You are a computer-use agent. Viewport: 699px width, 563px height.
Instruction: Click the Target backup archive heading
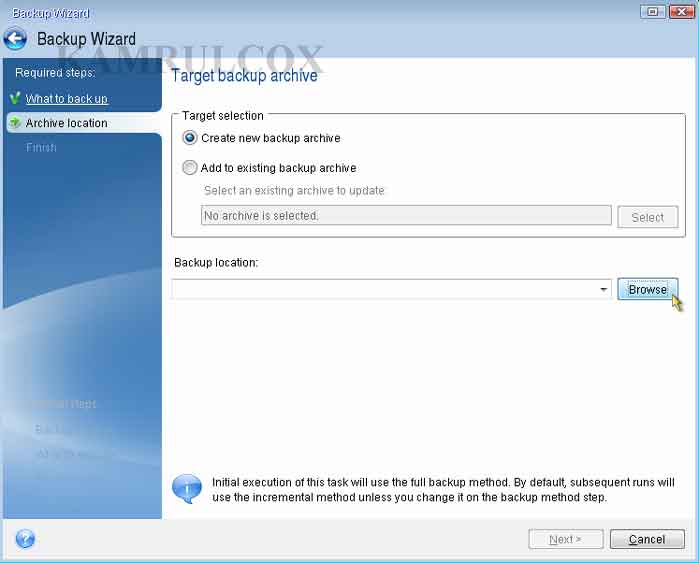[244, 75]
